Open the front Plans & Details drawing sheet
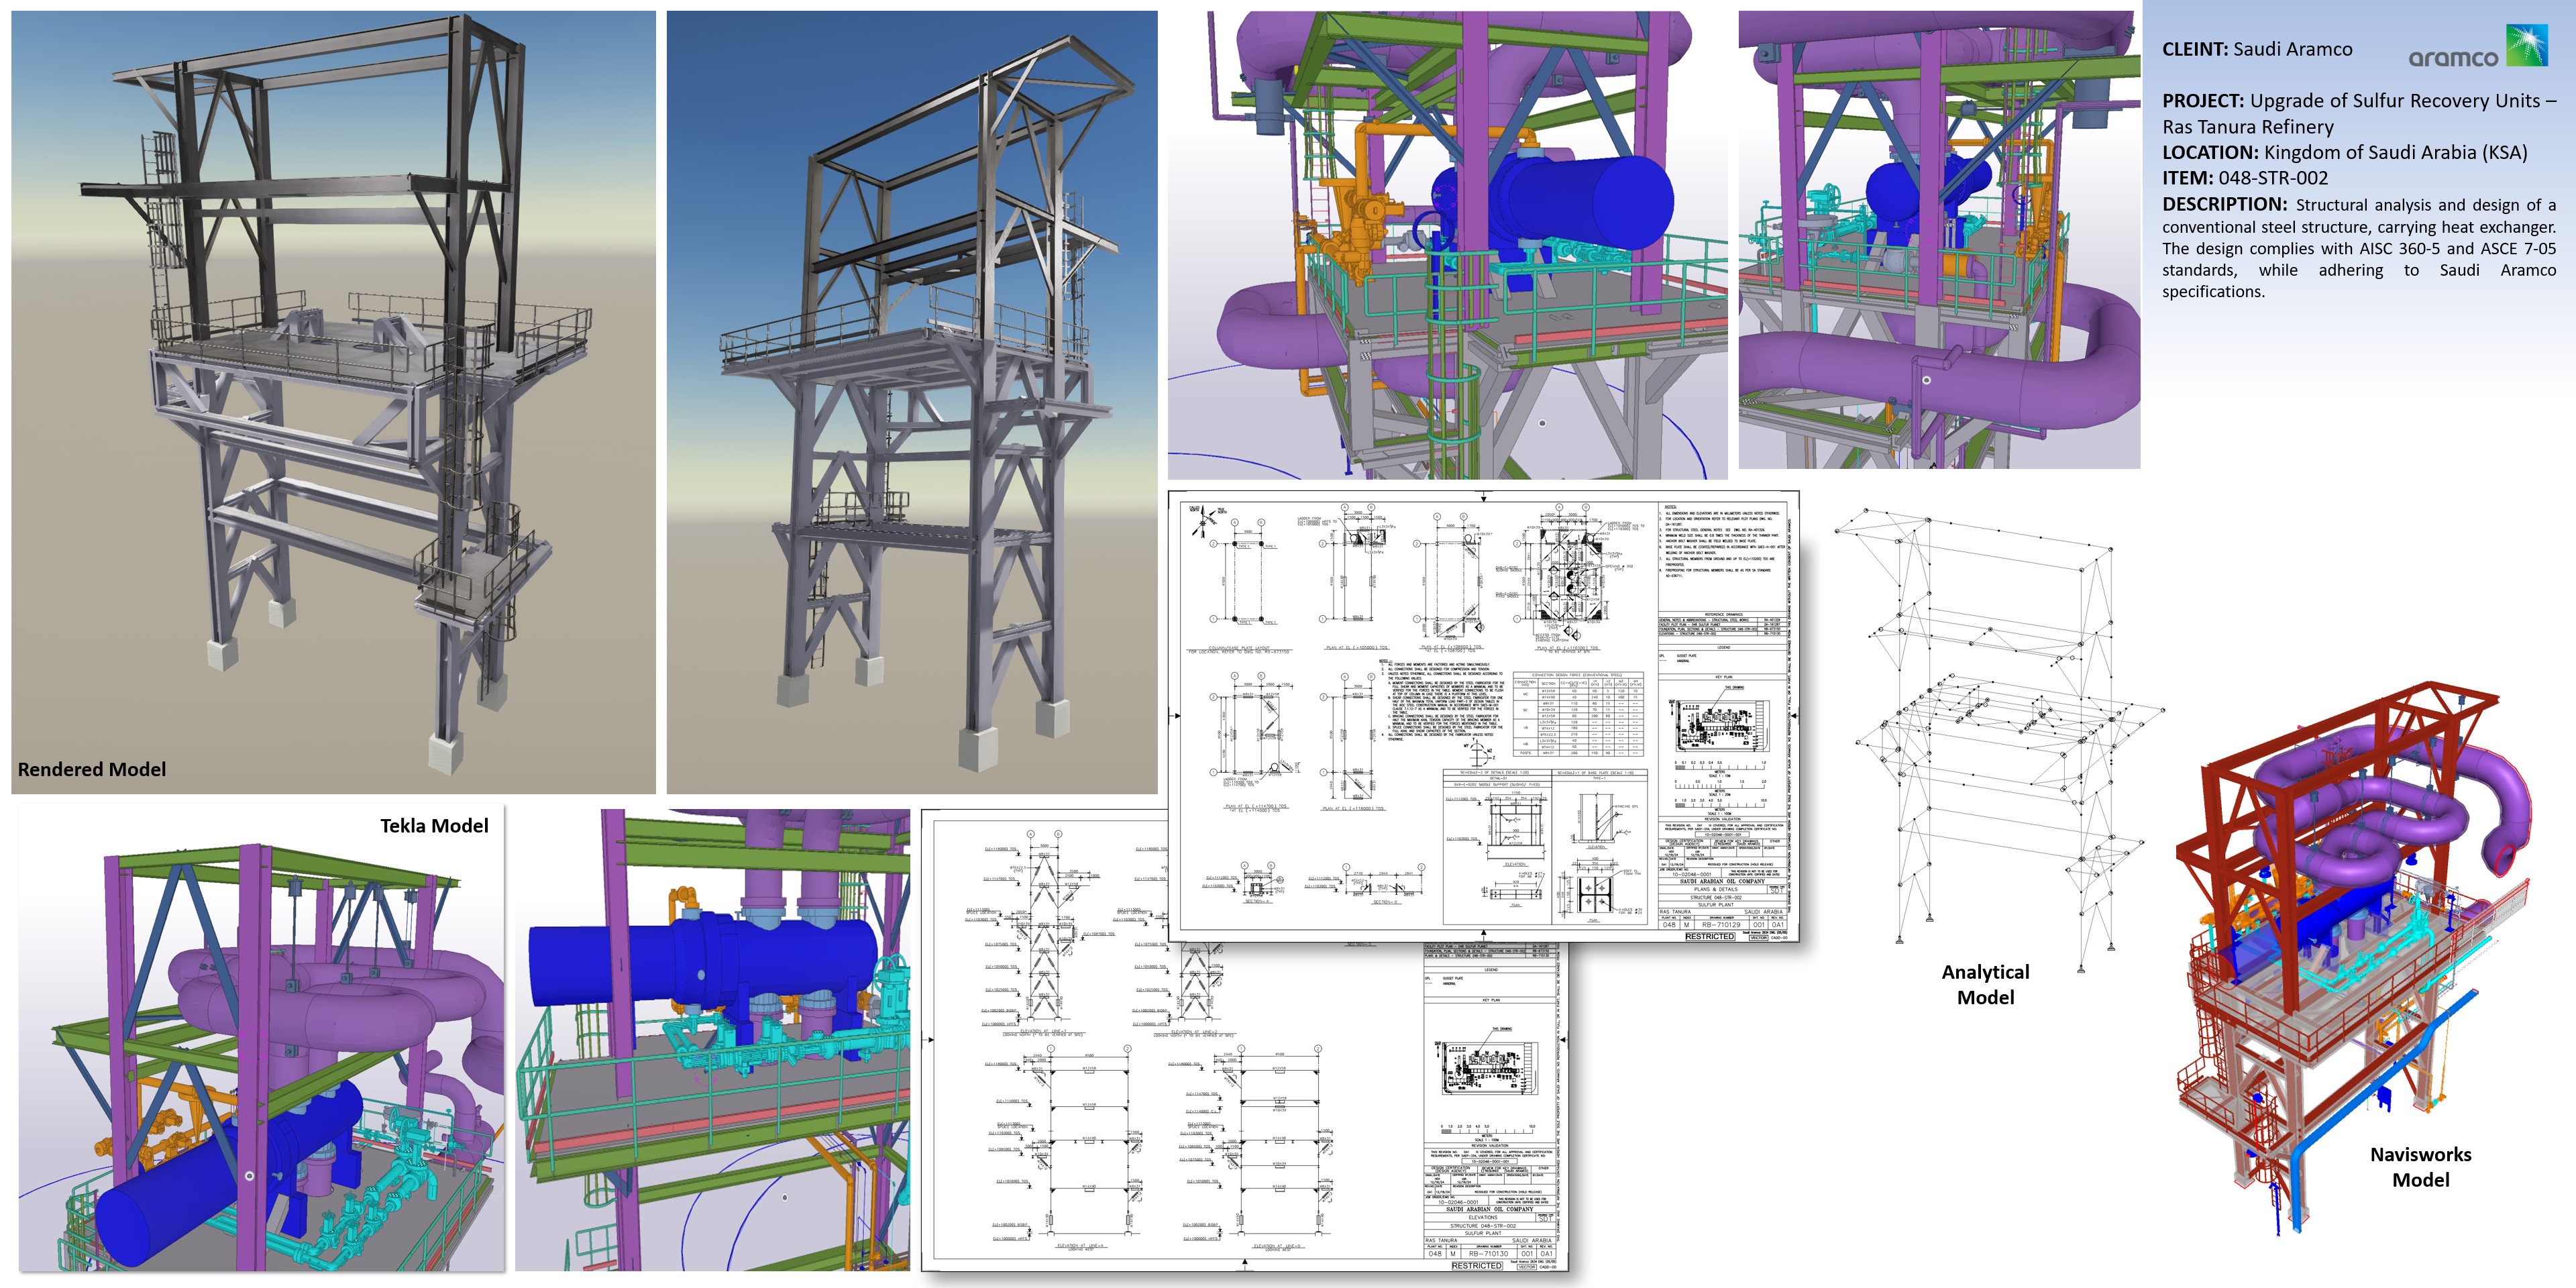This screenshot has width=2576, height=1288. click(x=1484, y=716)
